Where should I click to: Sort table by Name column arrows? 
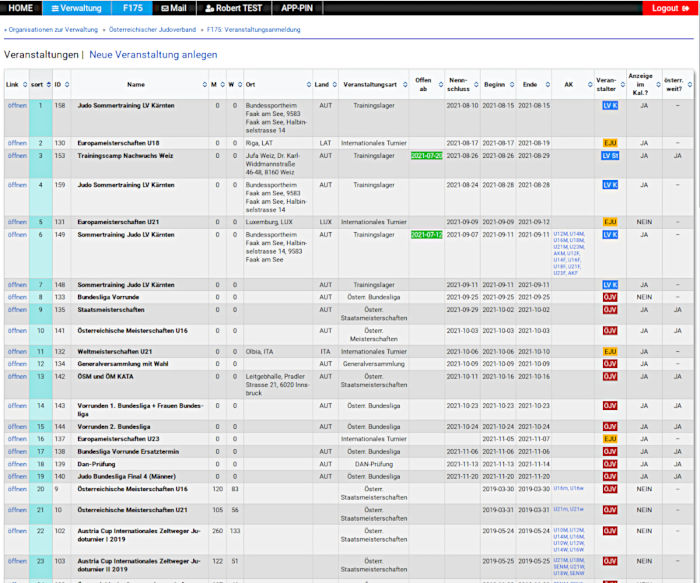204,84
